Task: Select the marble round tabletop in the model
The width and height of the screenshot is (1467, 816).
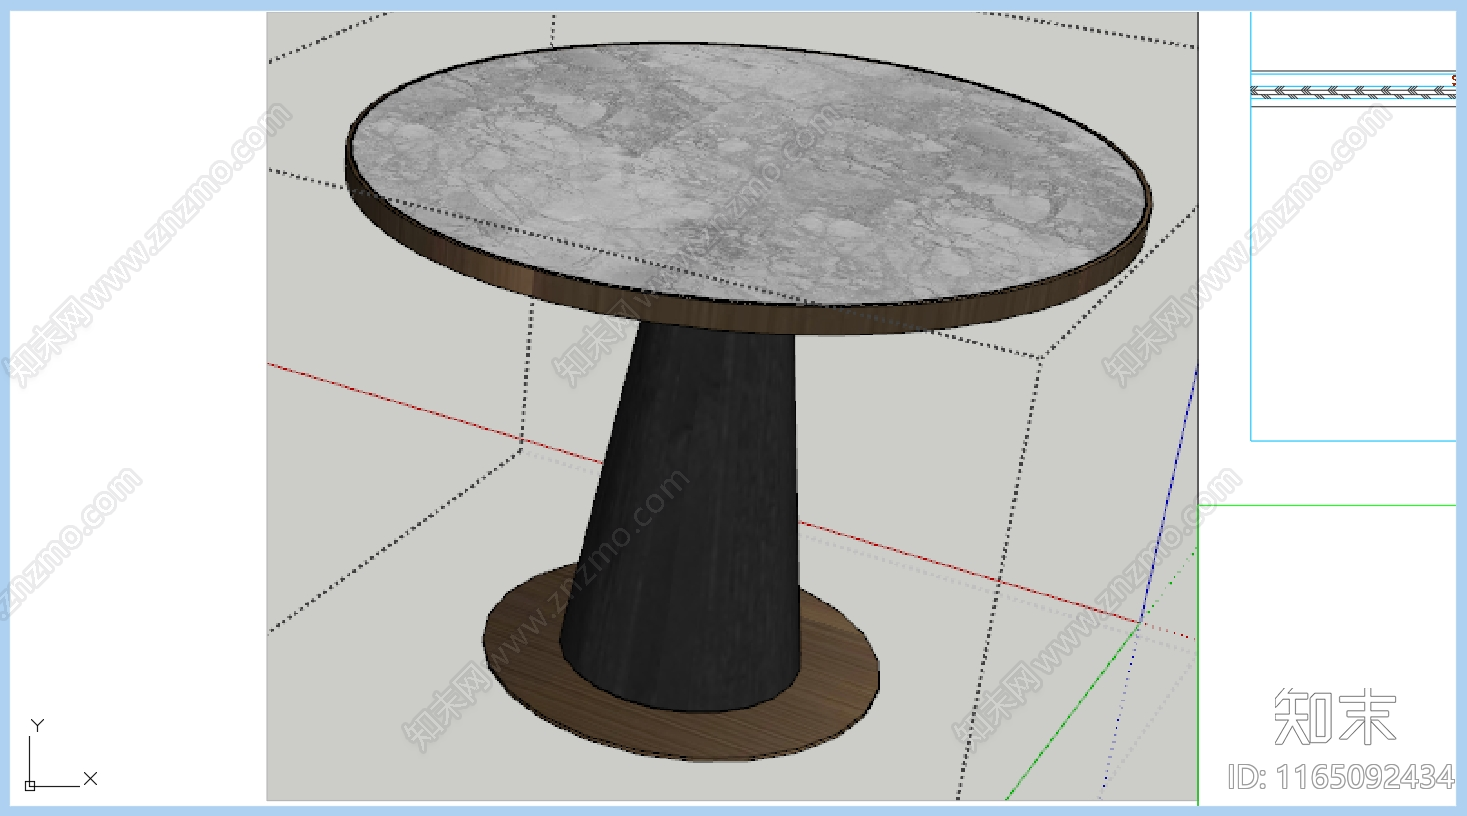Action: 750,172
